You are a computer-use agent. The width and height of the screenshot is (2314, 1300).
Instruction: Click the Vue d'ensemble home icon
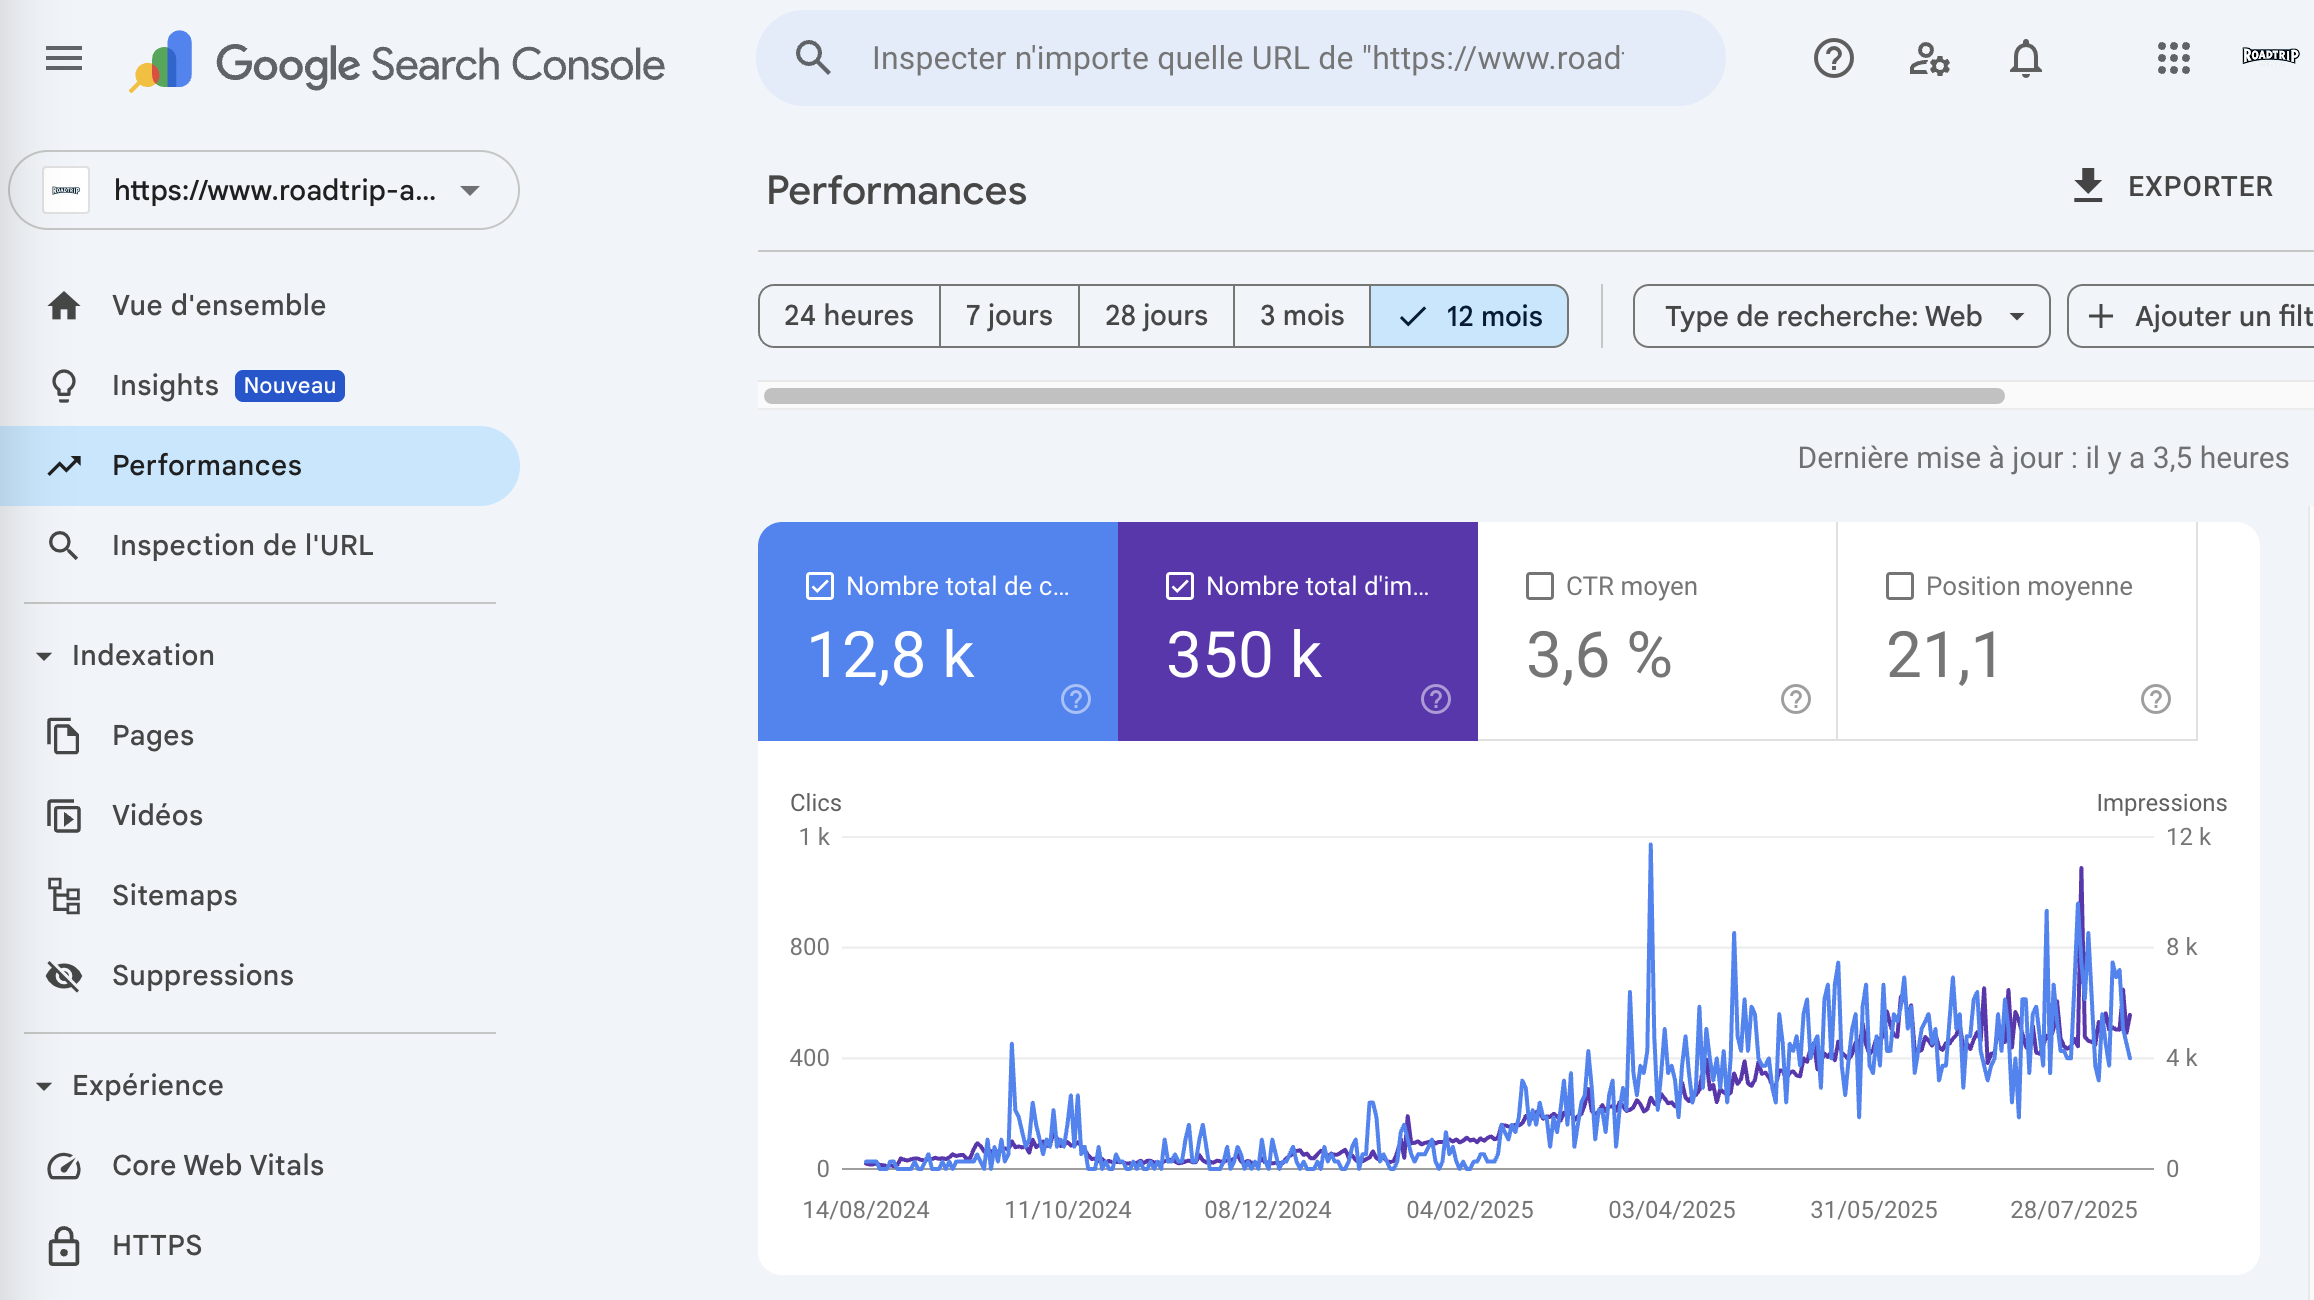coord(64,306)
